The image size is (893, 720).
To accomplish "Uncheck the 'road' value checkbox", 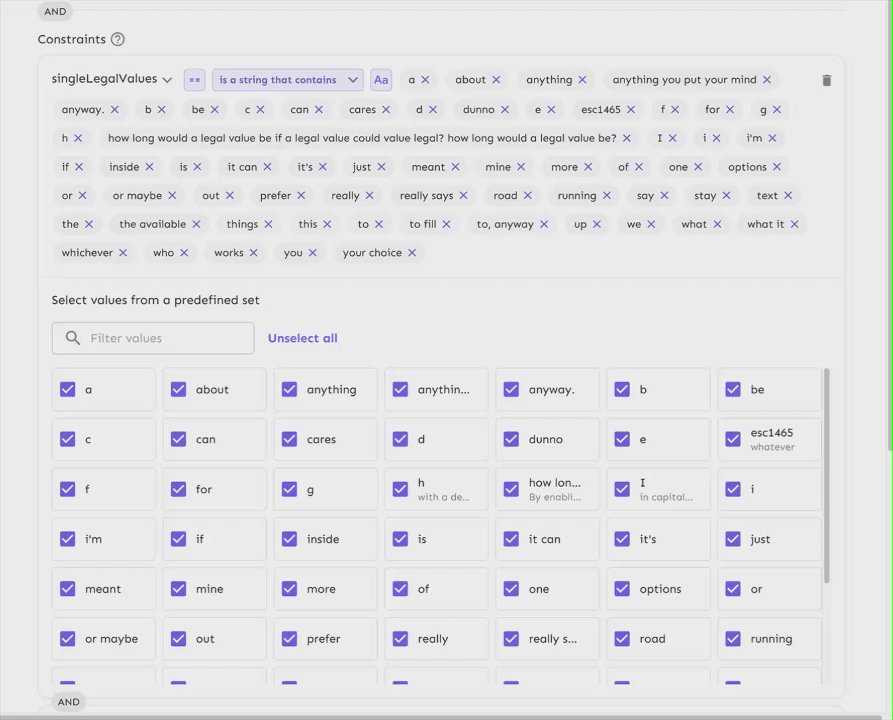I will point(622,639).
